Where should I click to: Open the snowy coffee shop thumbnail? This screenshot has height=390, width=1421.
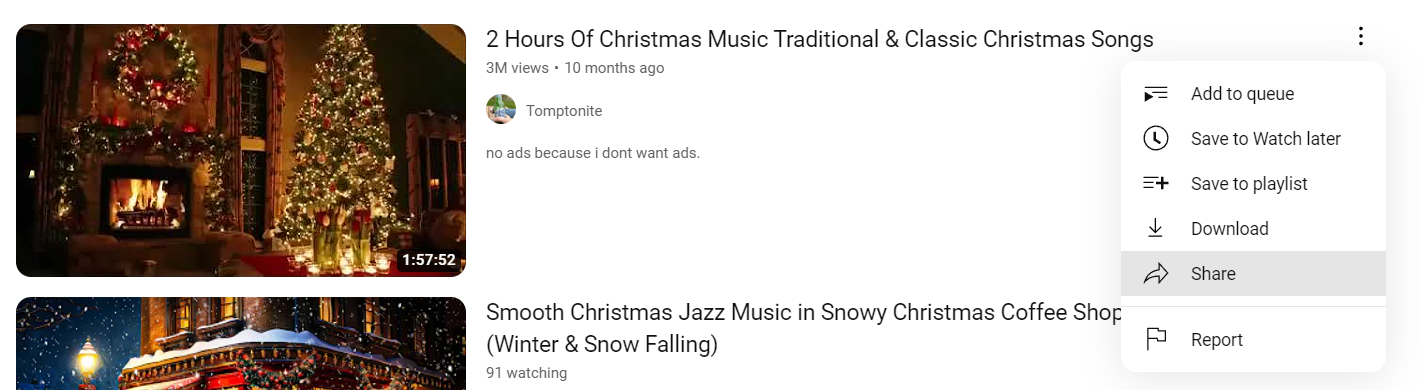point(241,343)
